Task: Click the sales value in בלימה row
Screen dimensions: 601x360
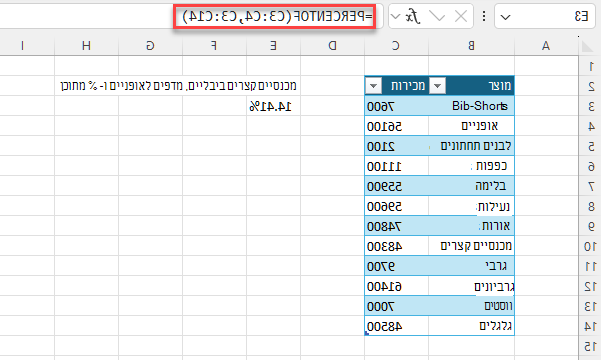Action: (x=397, y=186)
